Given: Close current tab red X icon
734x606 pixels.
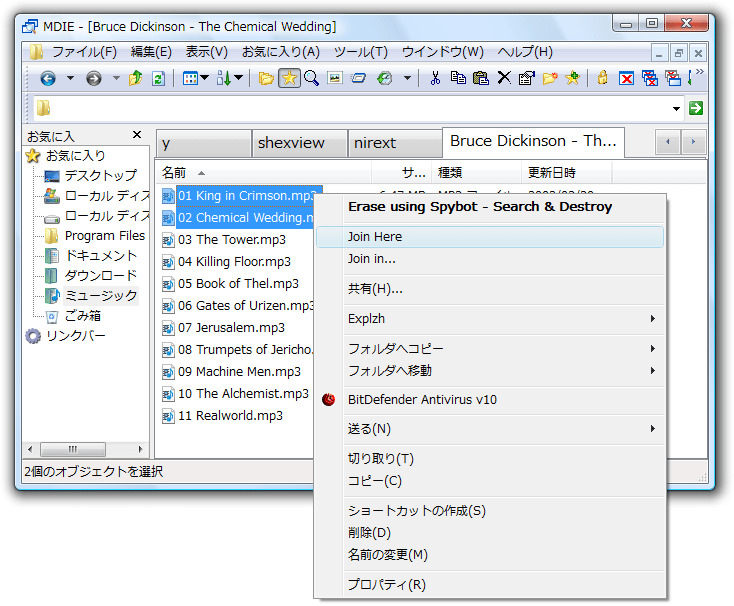Looking at the screenshot, I should click(626, 78).
